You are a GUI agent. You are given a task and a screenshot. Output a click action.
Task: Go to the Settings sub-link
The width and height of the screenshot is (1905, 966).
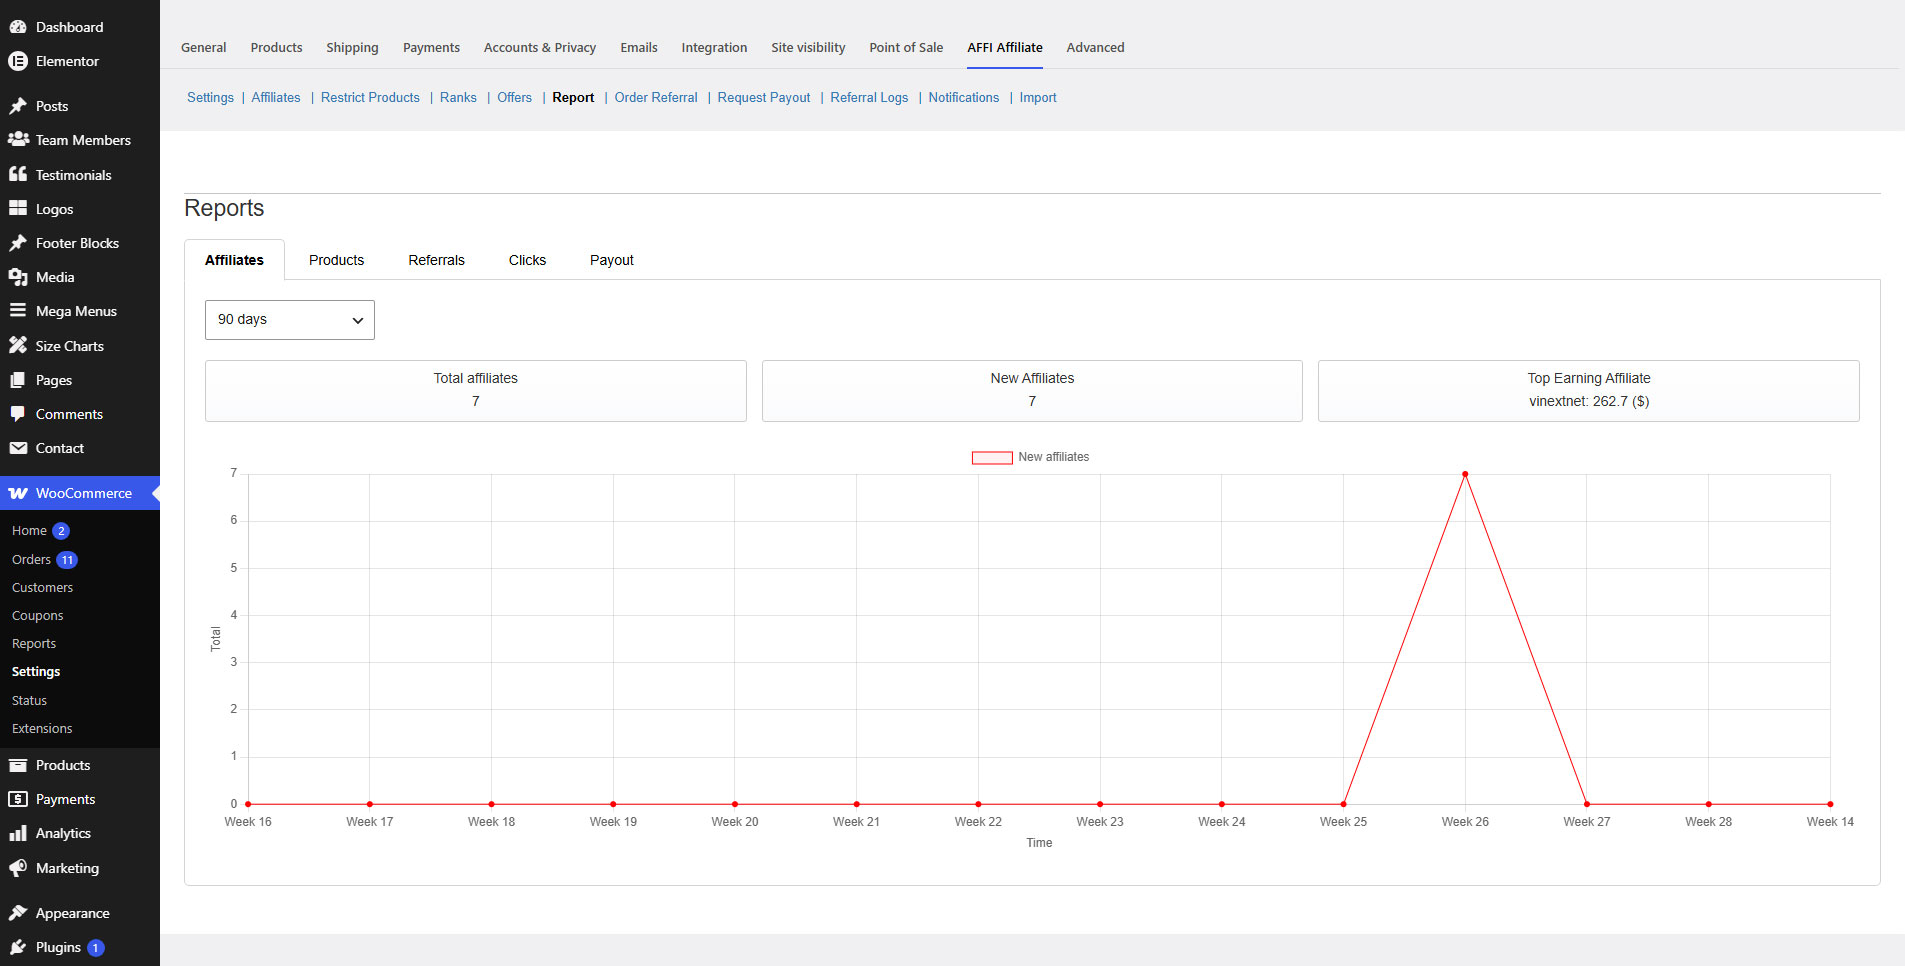click(210, 97)
